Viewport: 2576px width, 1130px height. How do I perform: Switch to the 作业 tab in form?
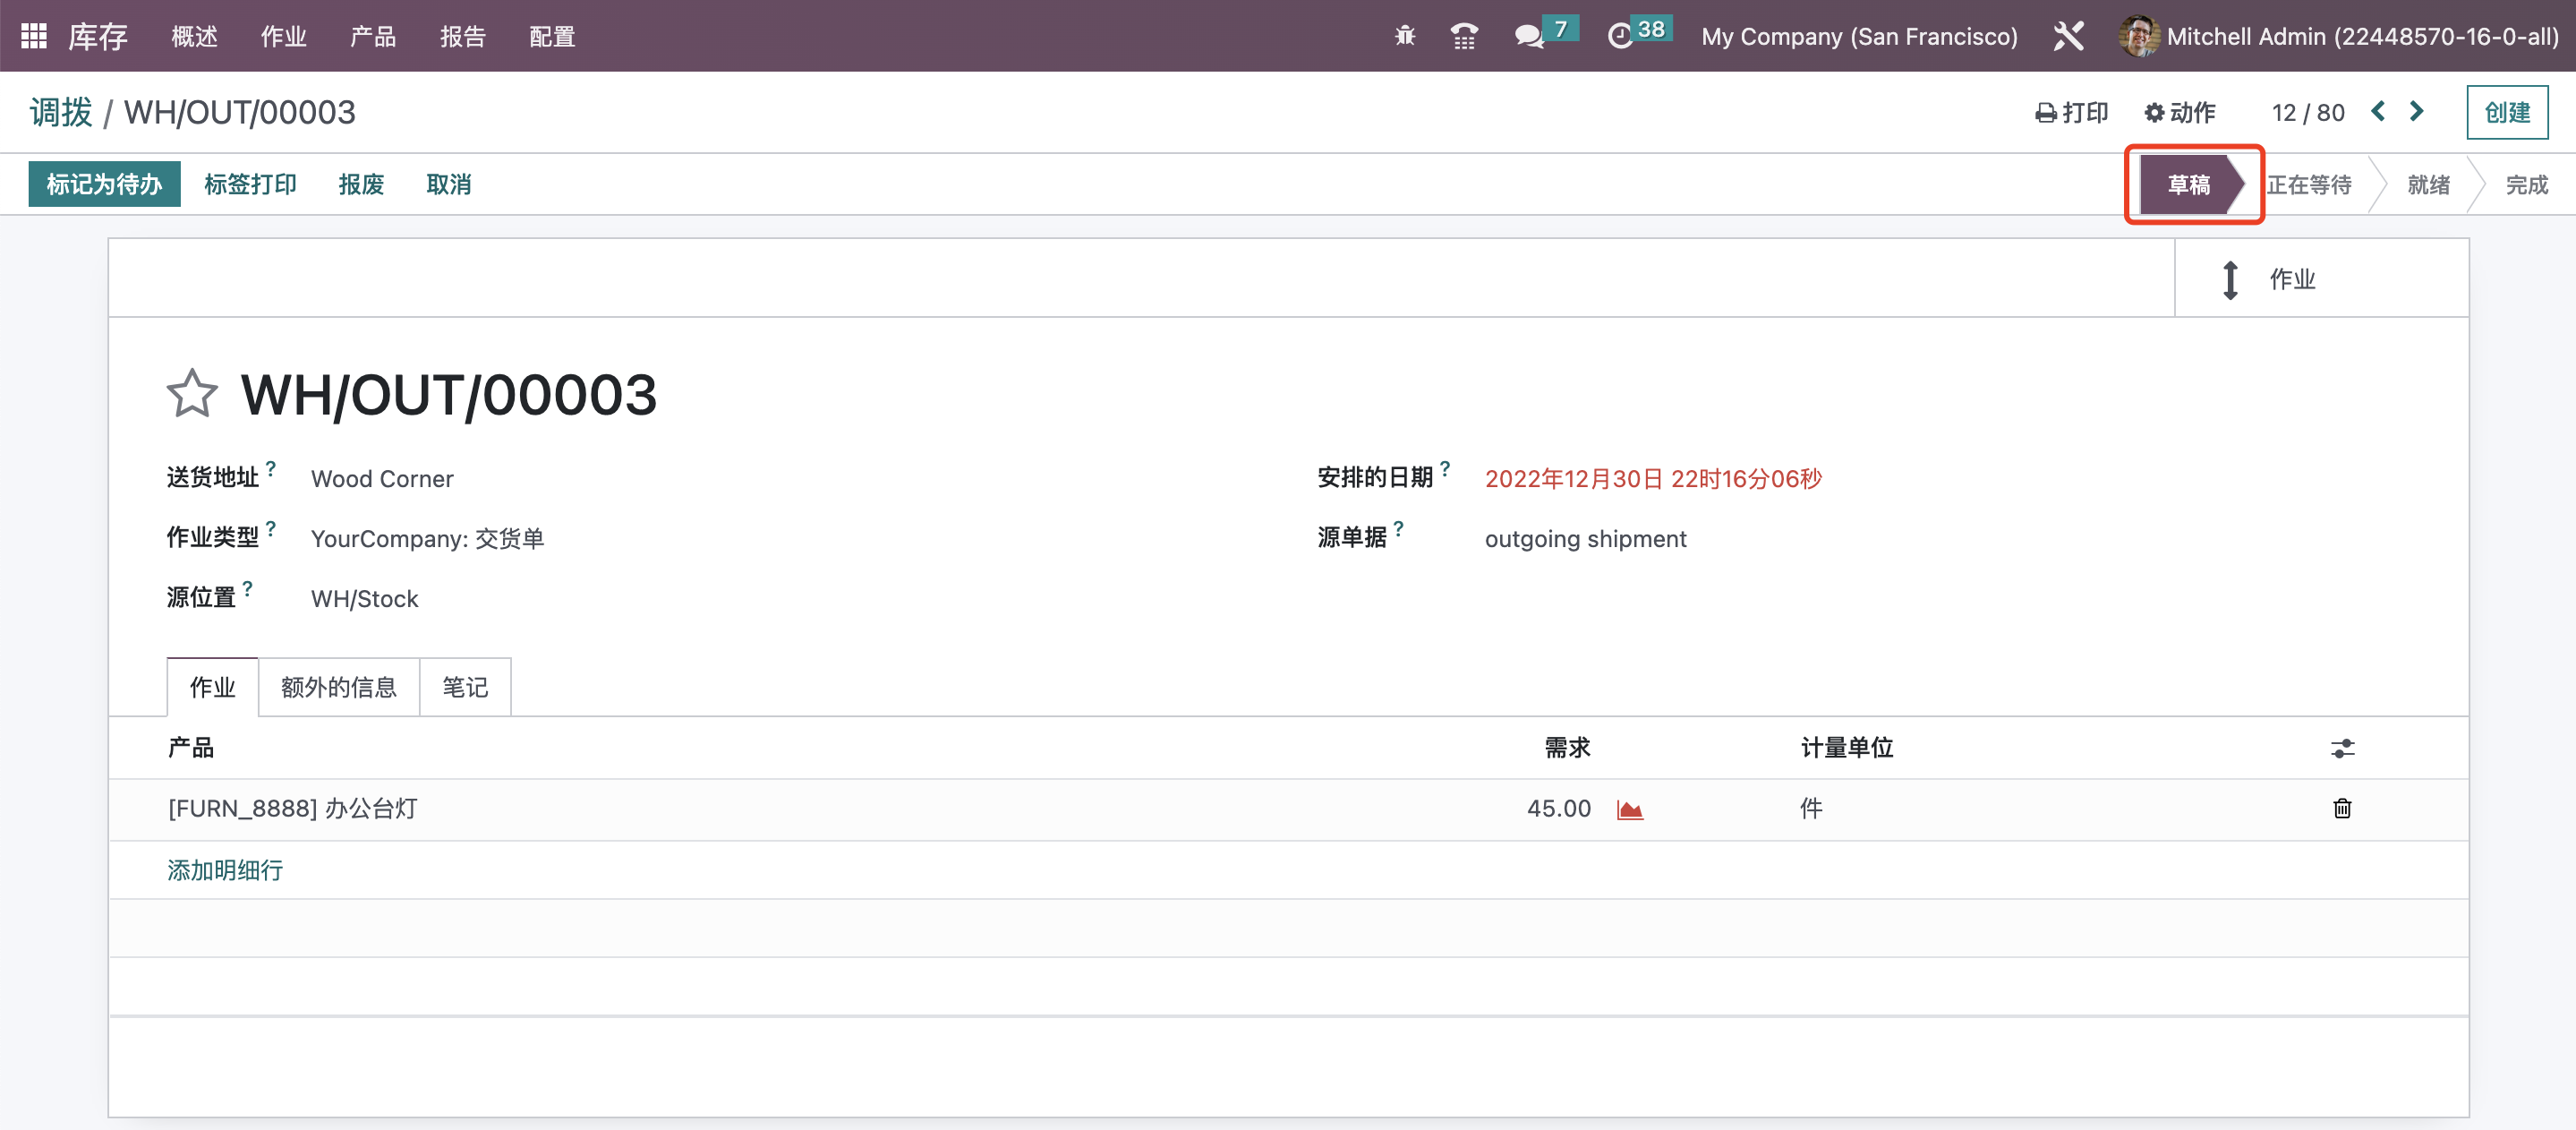click(212, 686)
